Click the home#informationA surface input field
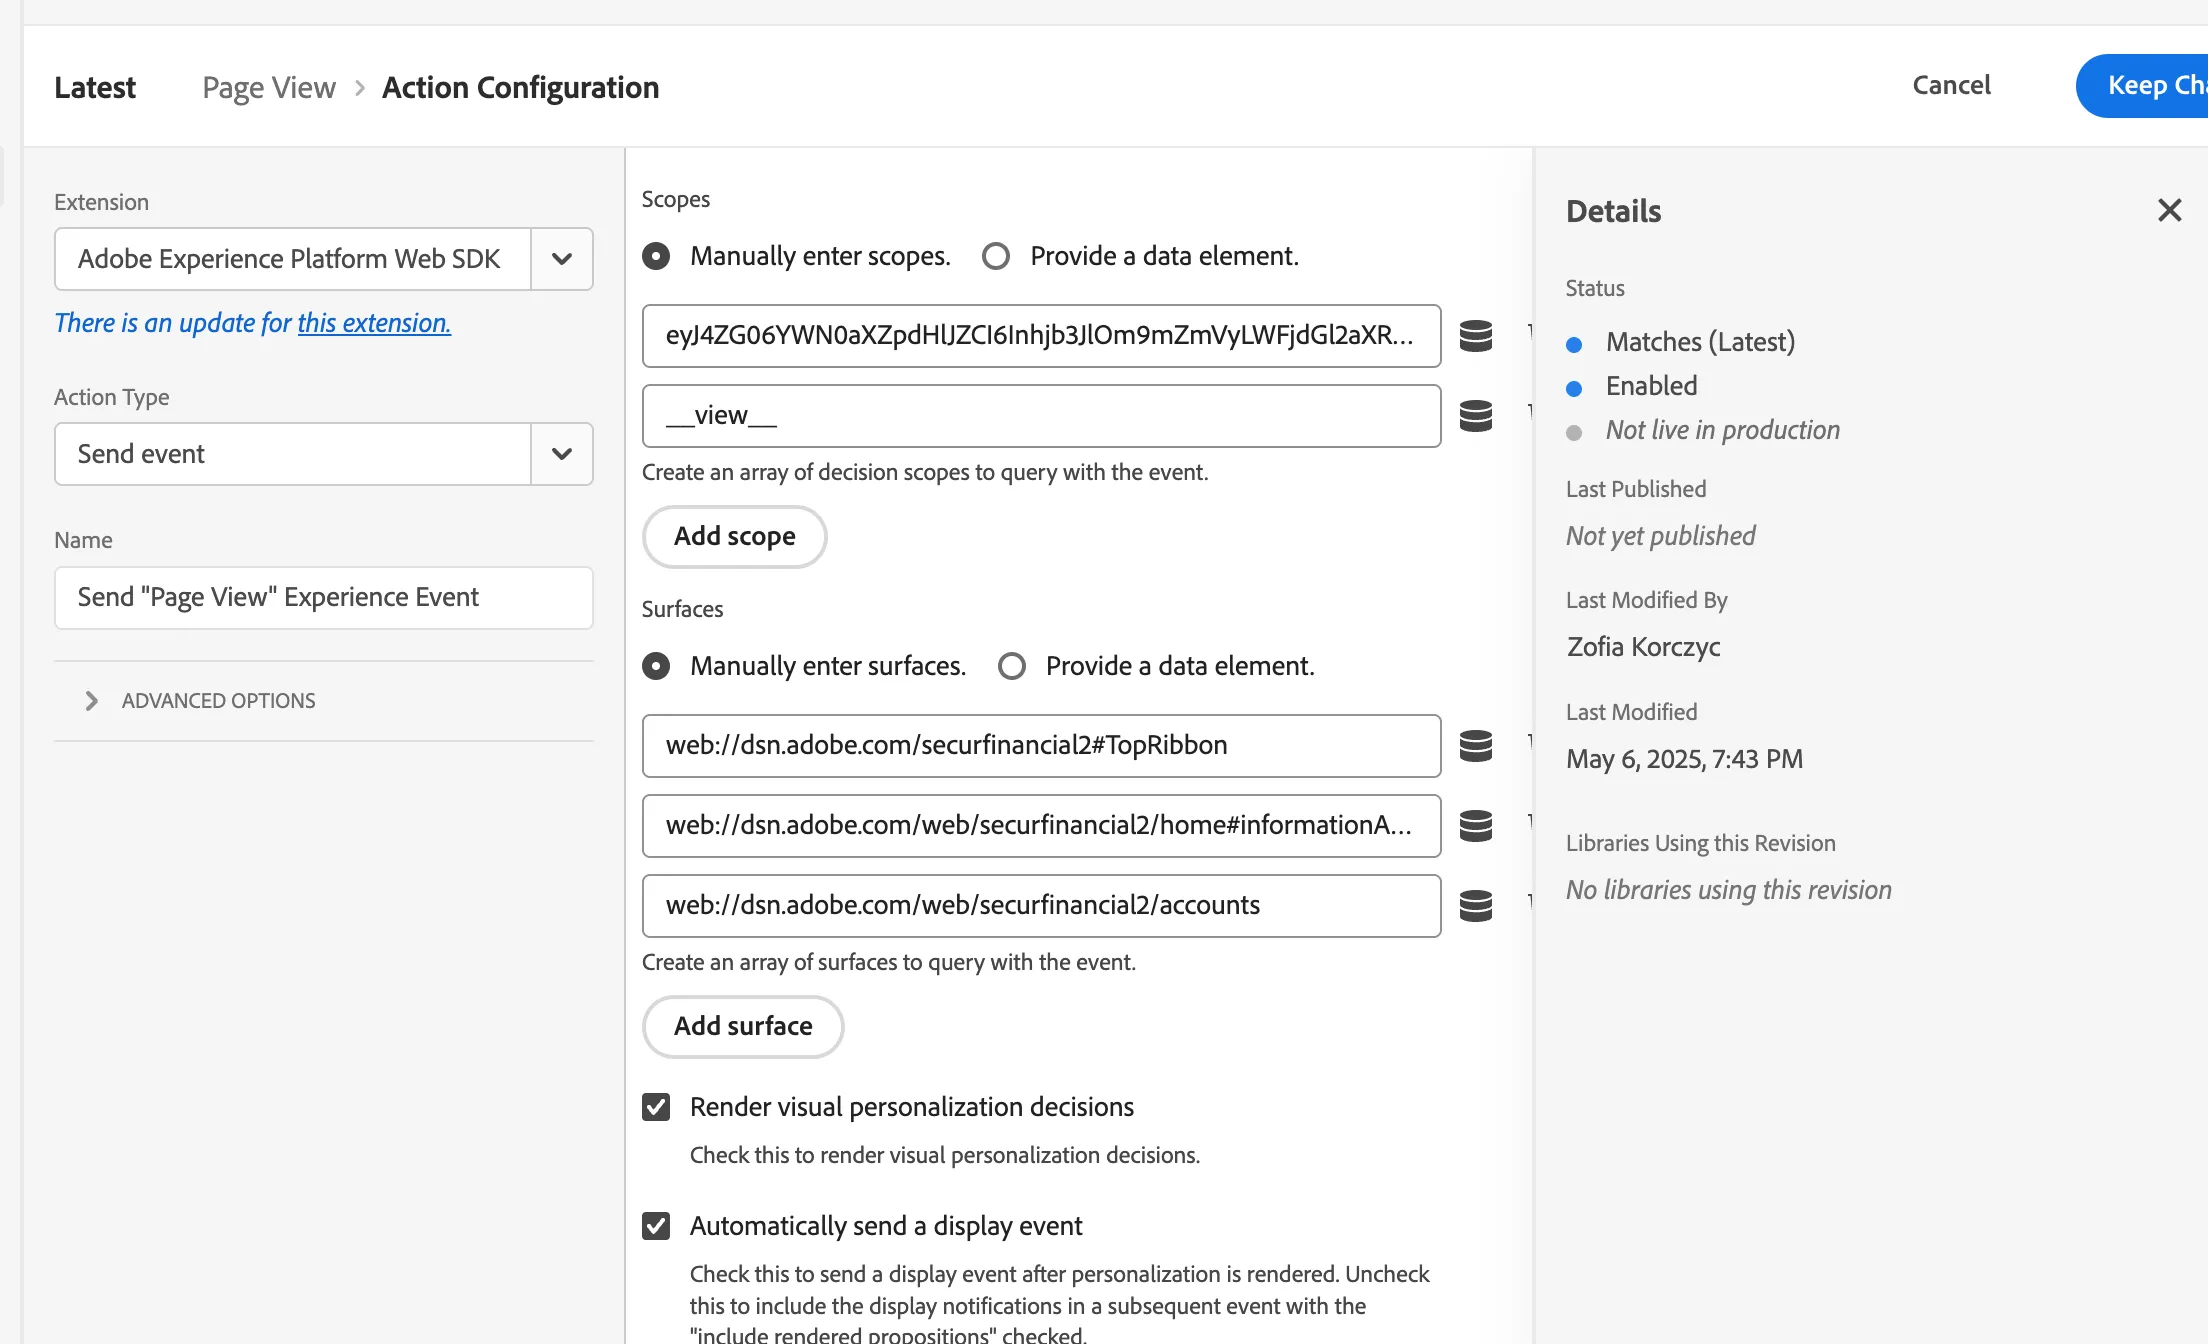2208x1344 pixels. (x=1041, y=826)
